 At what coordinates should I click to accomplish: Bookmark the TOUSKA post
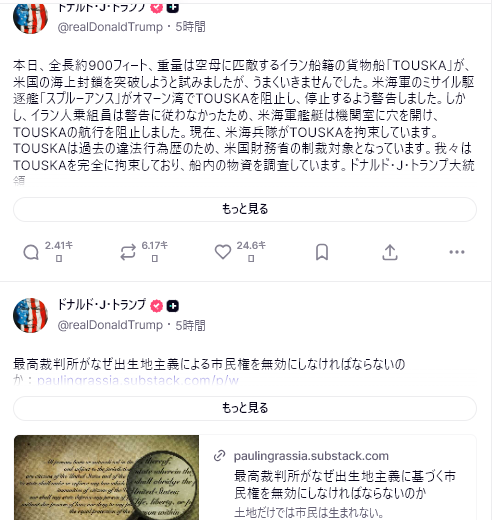322,252
